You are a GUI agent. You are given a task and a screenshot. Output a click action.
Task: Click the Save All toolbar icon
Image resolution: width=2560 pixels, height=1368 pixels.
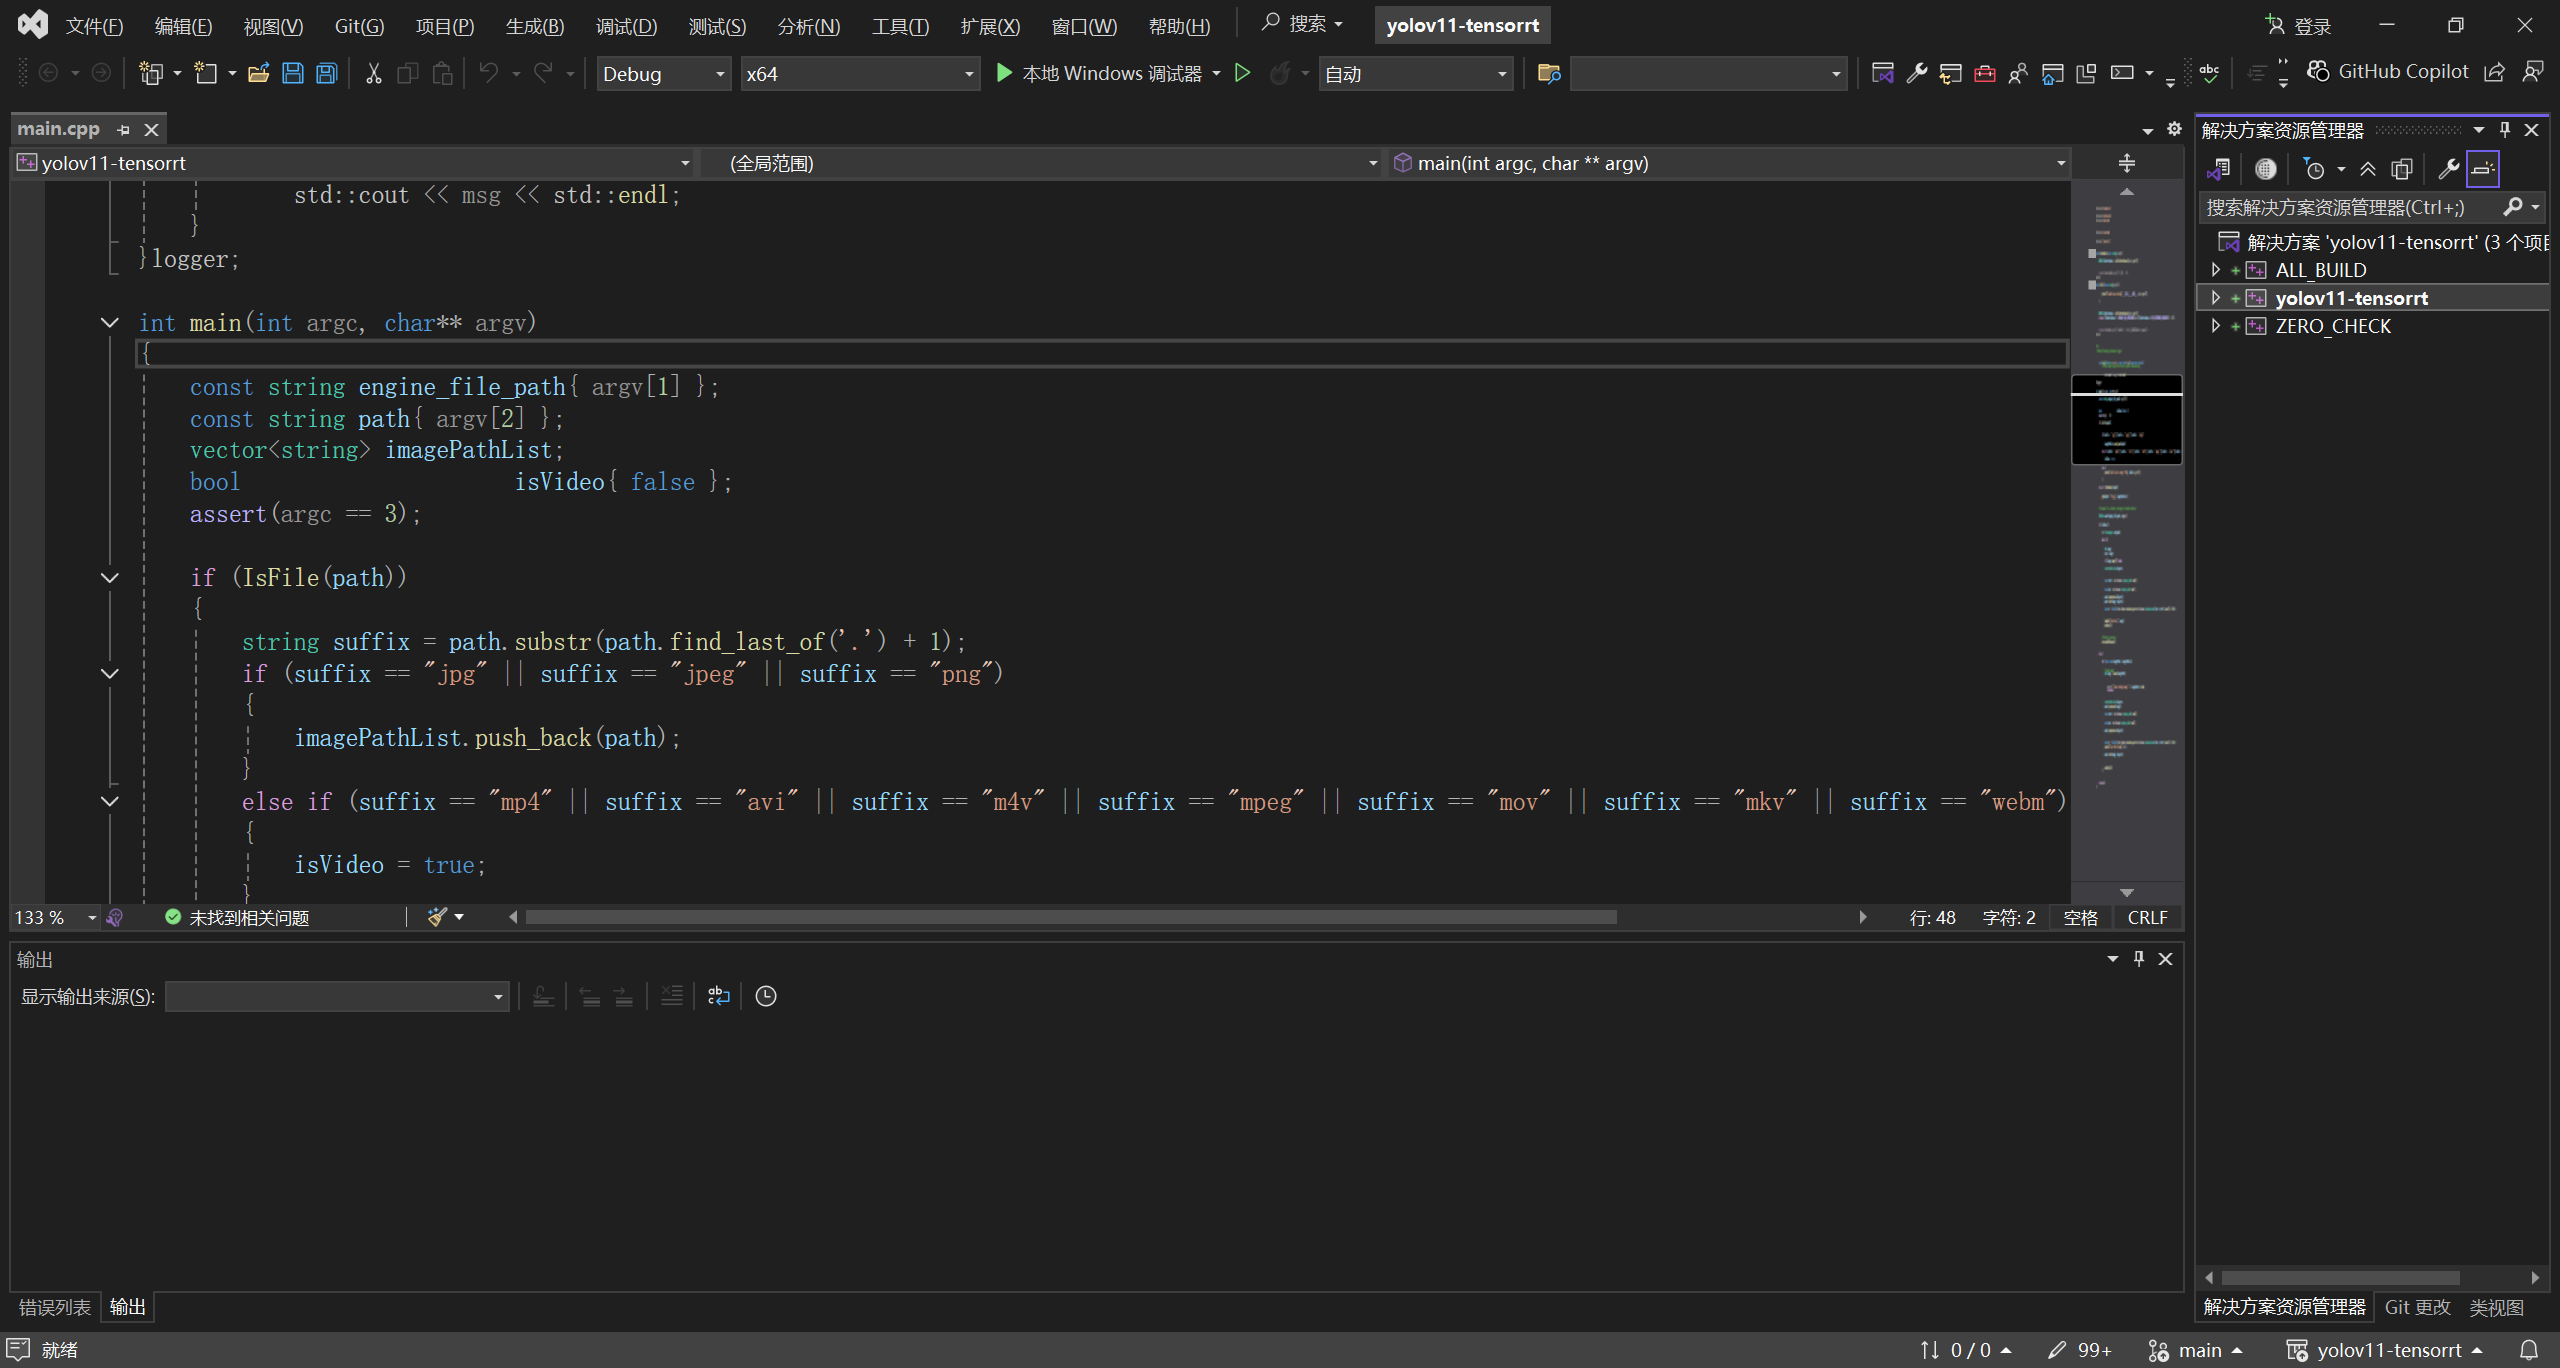tap(326, 73)
